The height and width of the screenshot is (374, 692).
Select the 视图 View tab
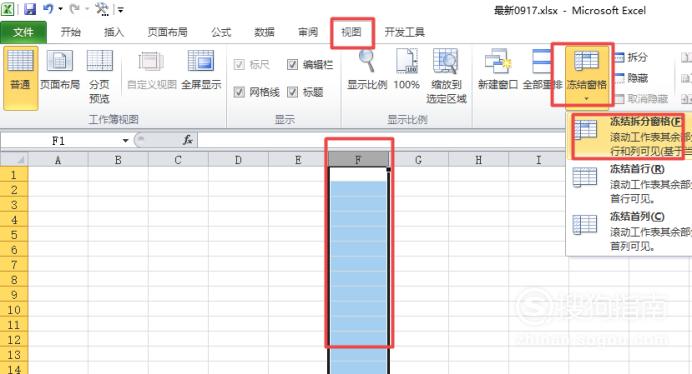click(351, 32)
